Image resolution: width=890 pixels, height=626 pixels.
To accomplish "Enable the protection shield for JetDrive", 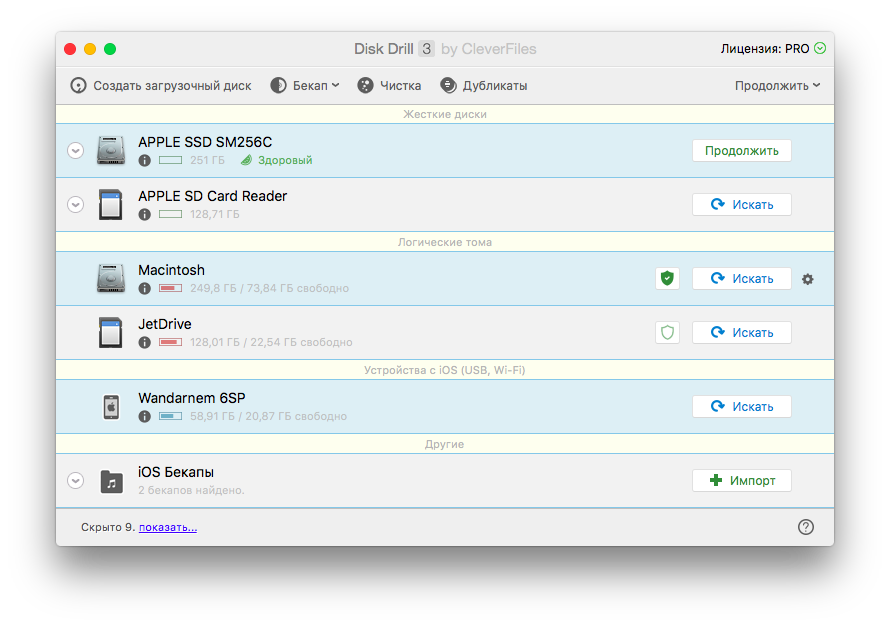I will click(667, 333).
